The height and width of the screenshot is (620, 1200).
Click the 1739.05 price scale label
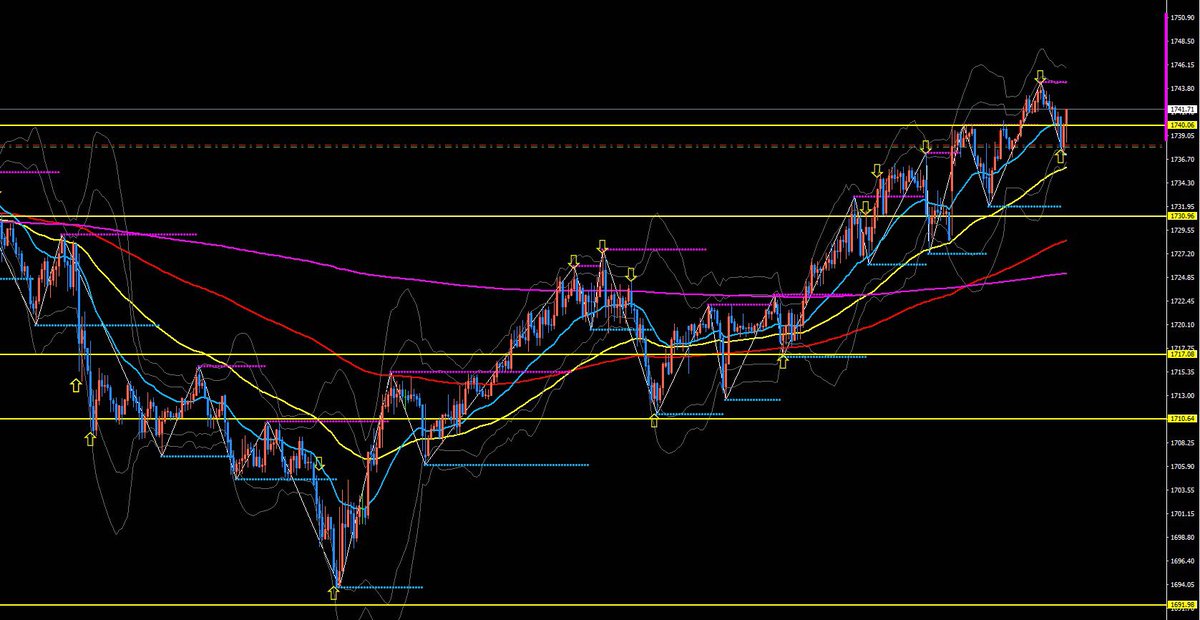[x=1183, y=136]
